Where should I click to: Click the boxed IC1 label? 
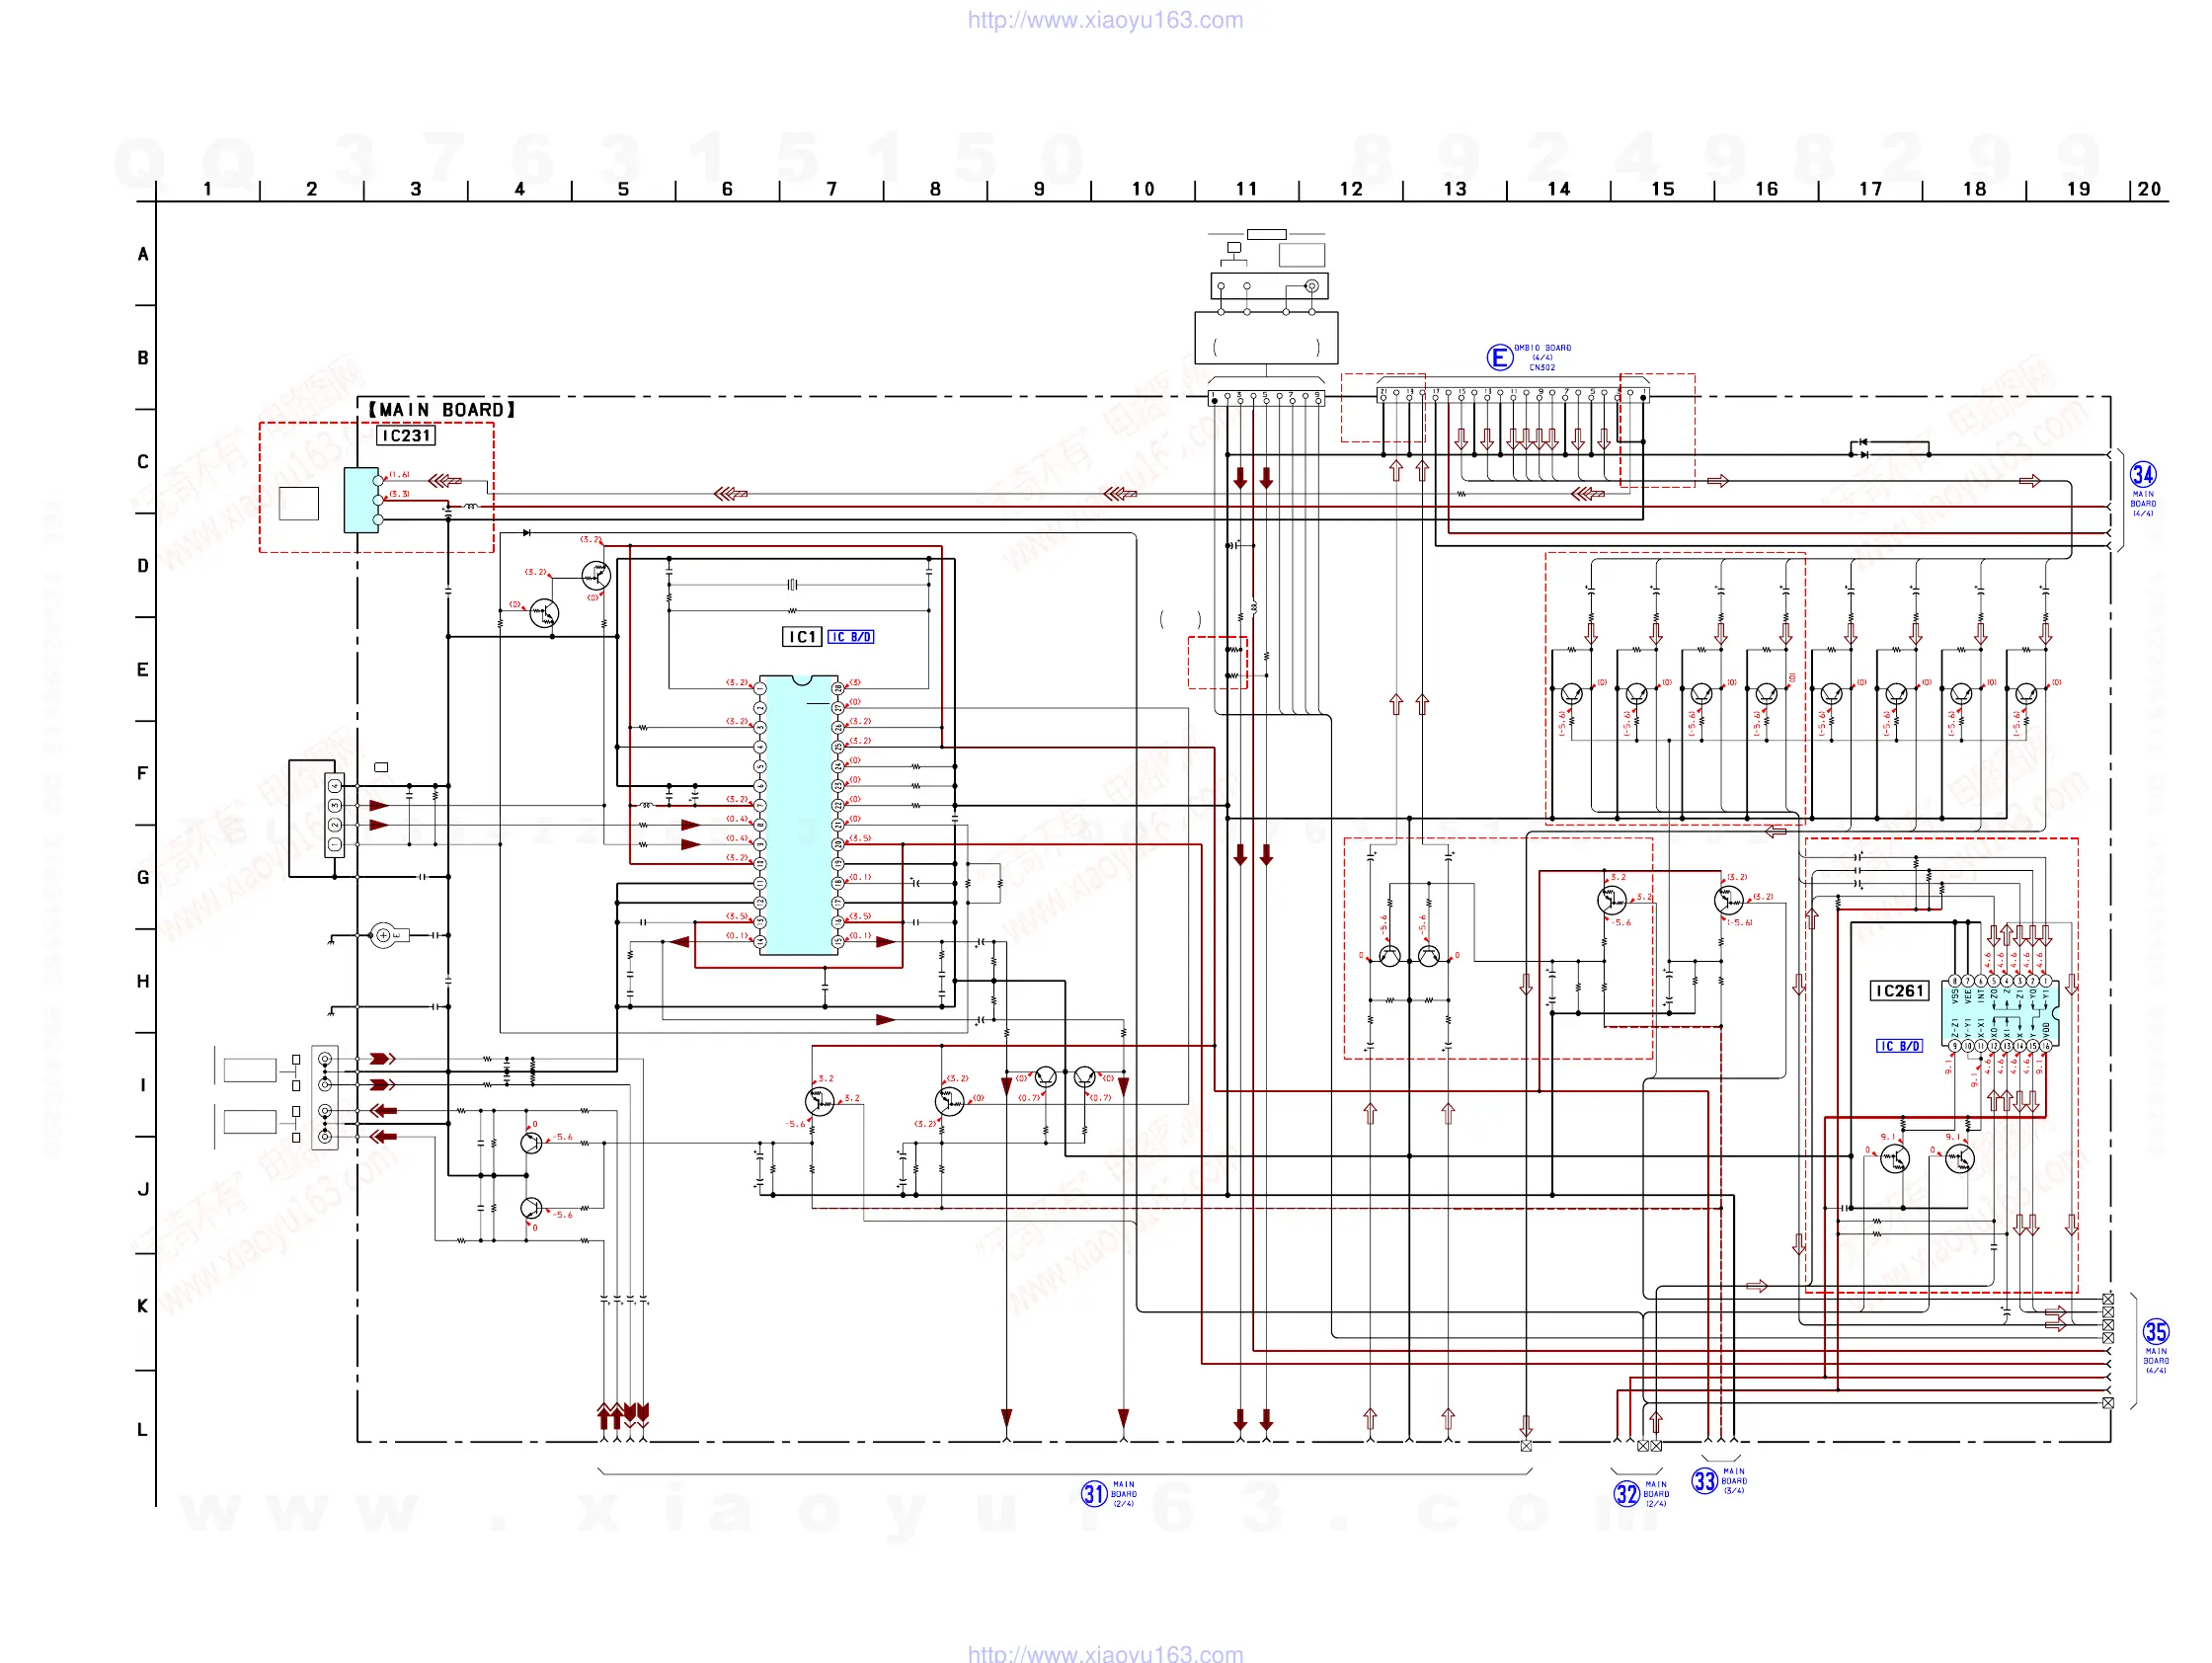click(x=802, y=637)
